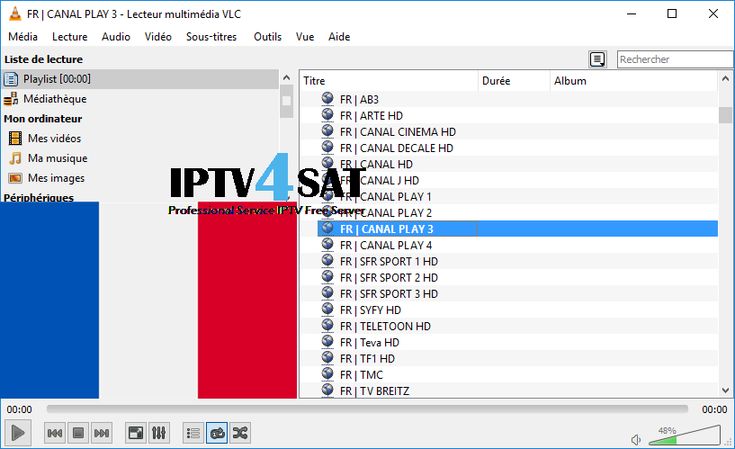The width and height of the screenshot is (735, 449).
Task: Click the playback seek bar
Action: [x=367, y=409]
